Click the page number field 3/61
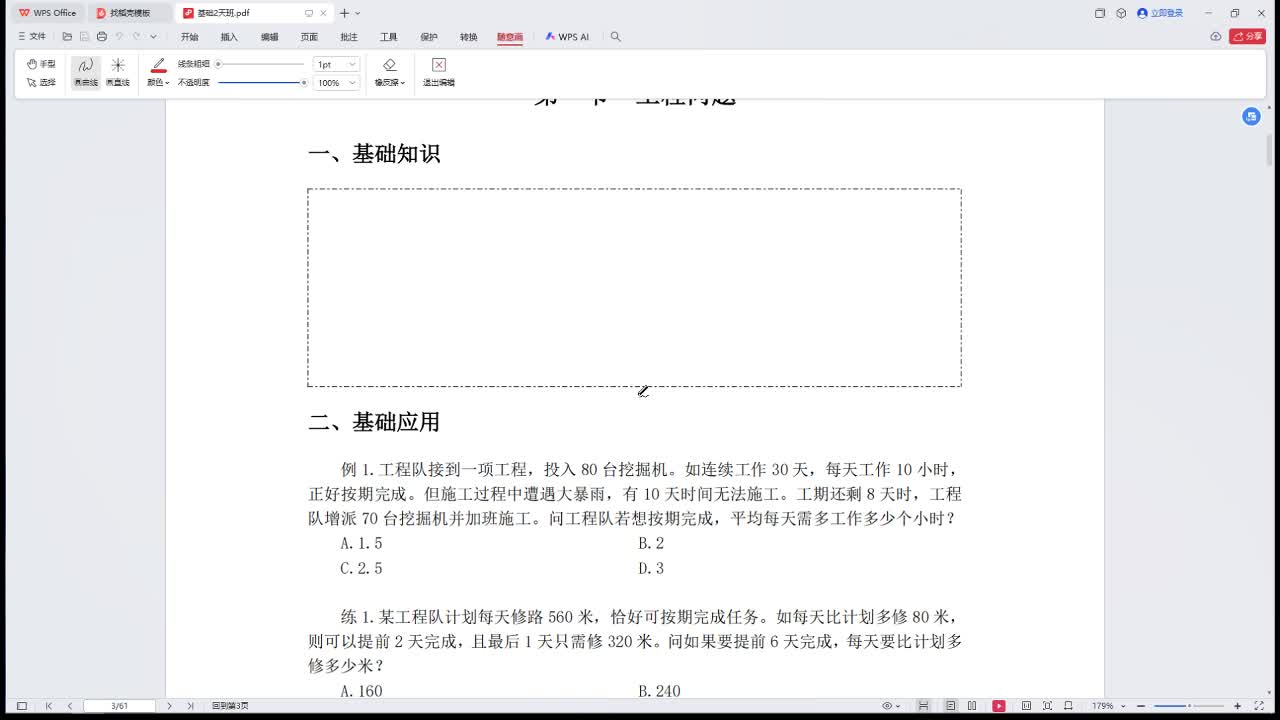 pos(119,706)
